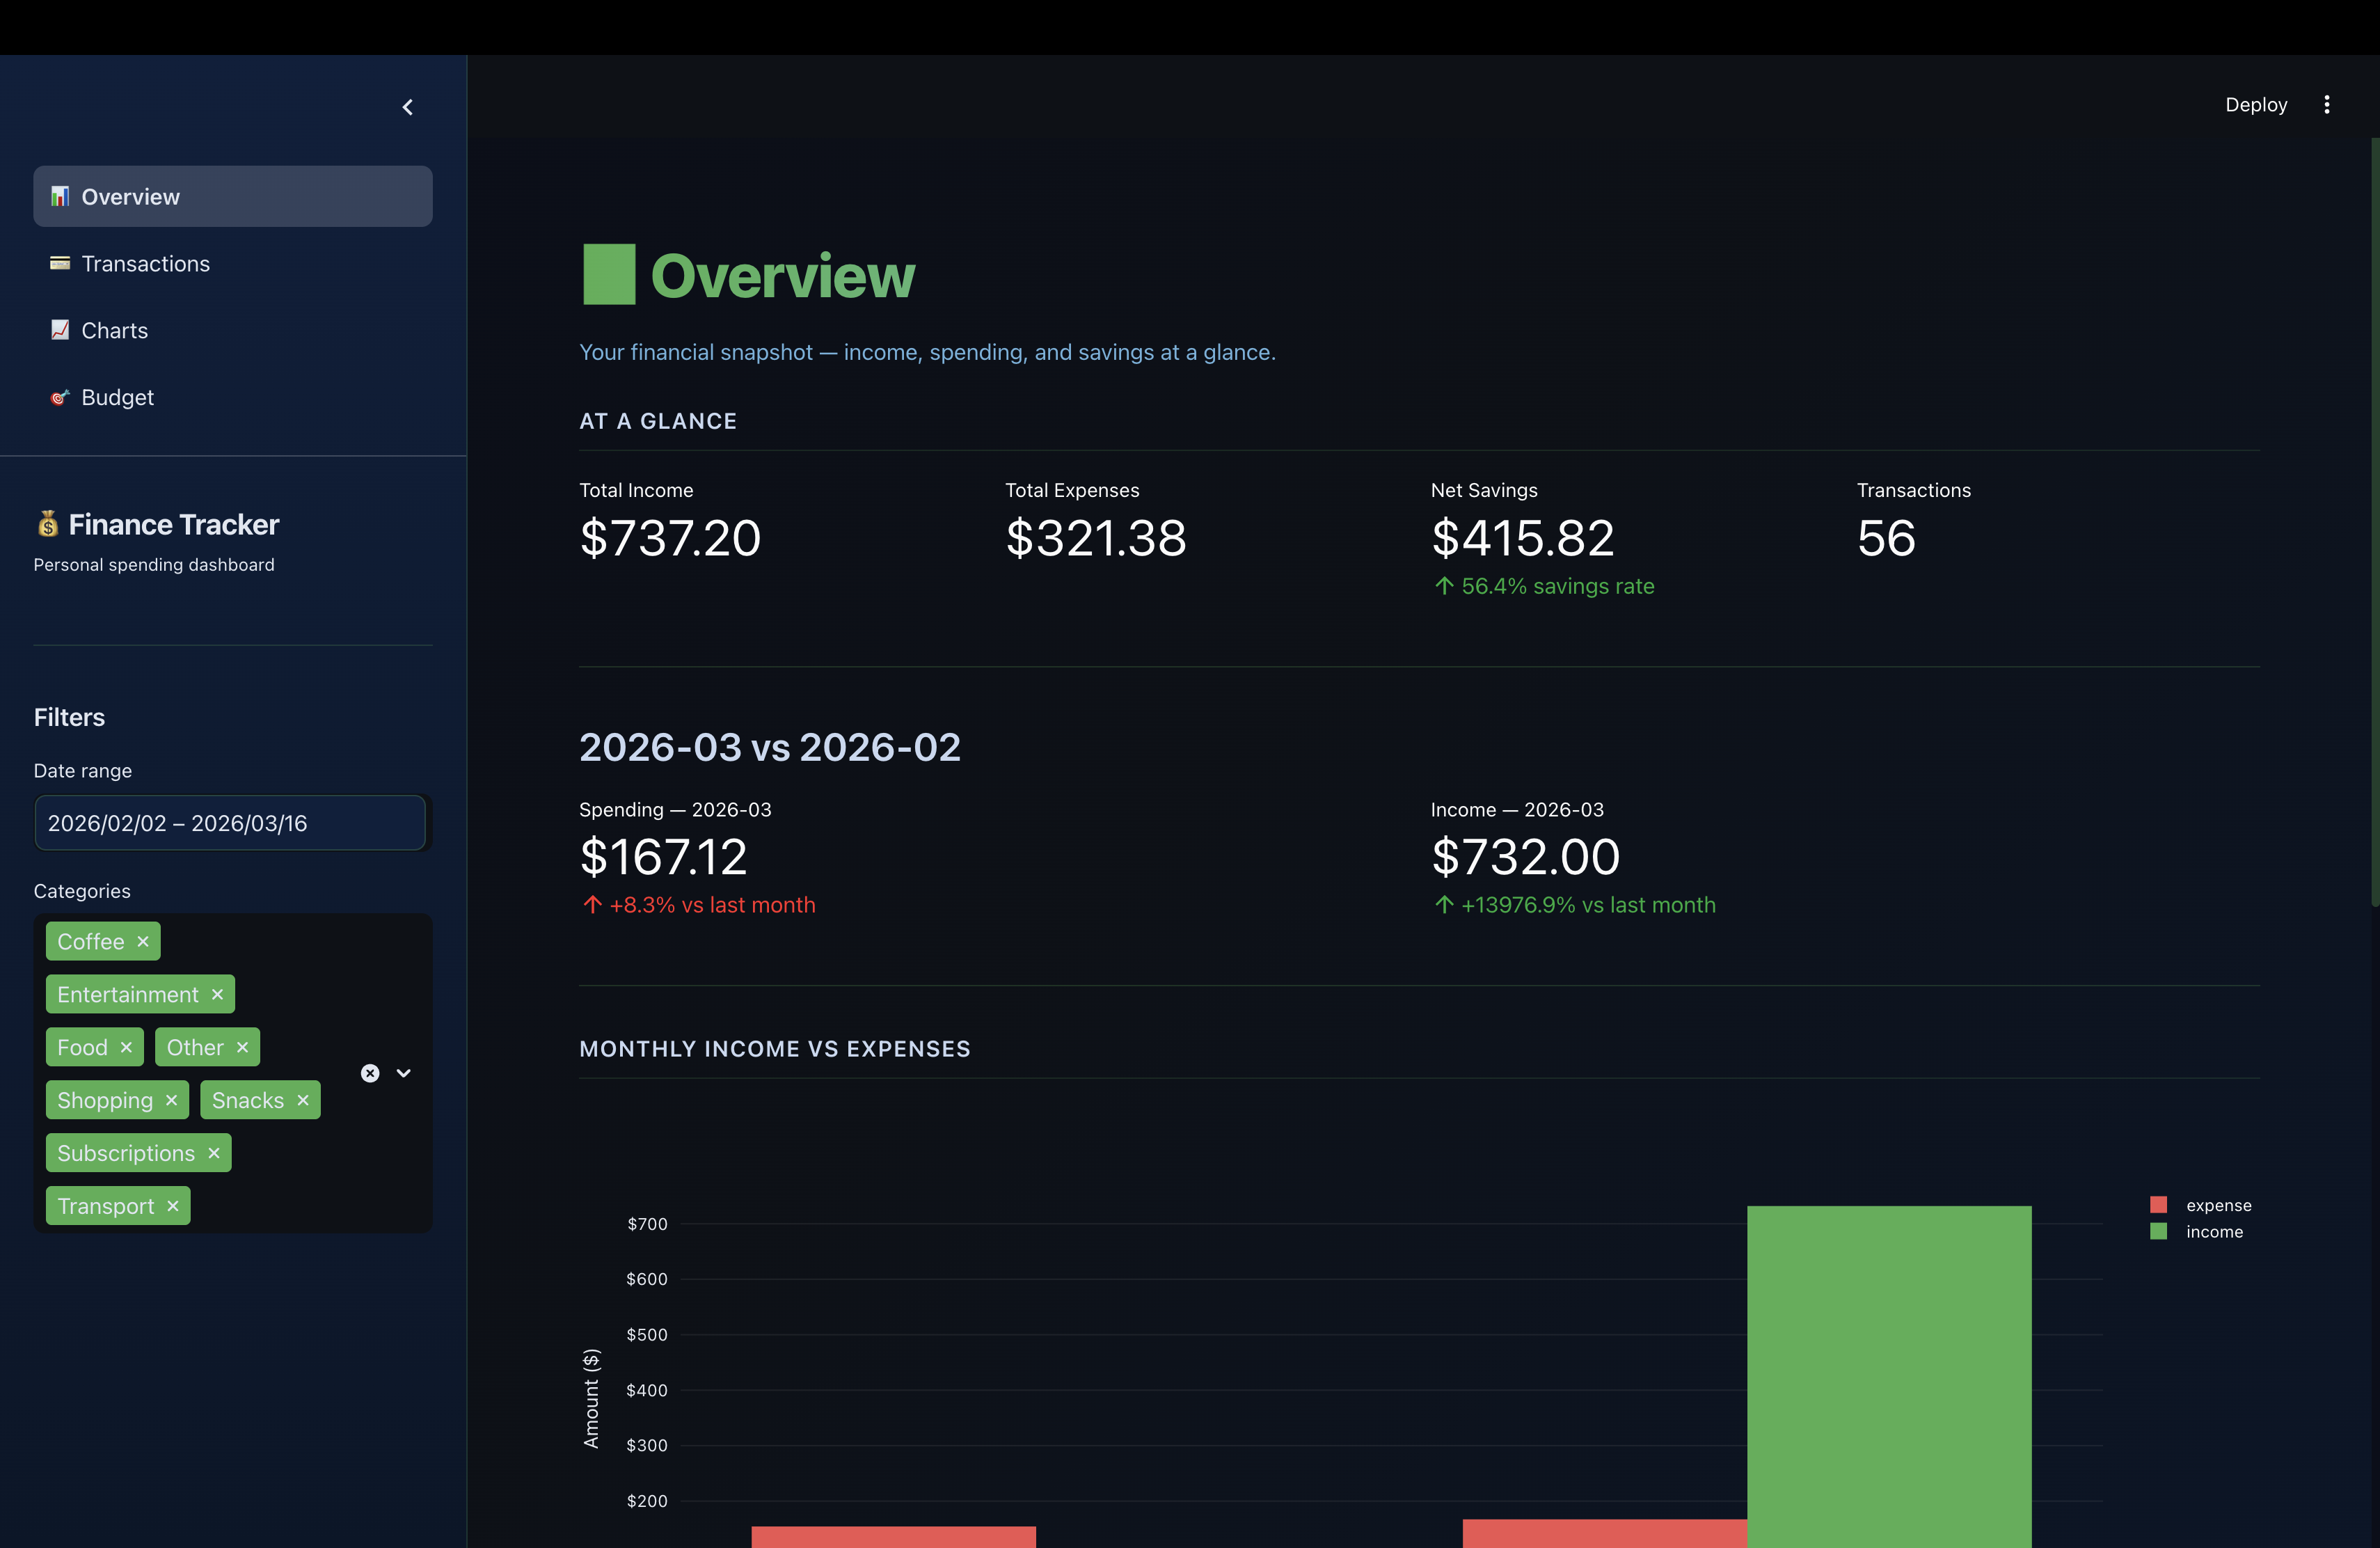
Task: Switch to the Transactions page
Action: point(146,263)
